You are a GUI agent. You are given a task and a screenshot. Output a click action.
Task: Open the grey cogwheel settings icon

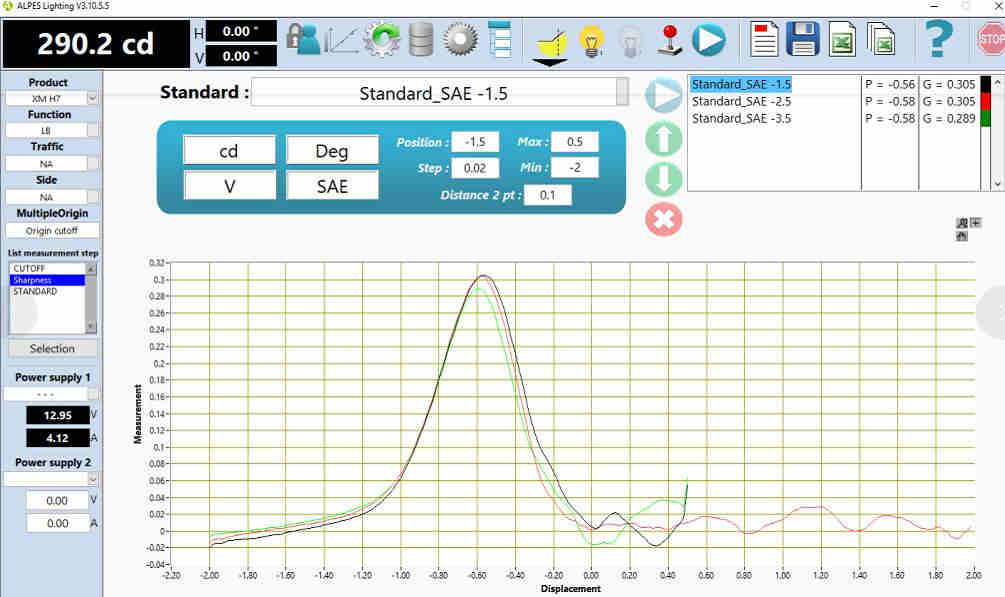click(x=460, y=39)
